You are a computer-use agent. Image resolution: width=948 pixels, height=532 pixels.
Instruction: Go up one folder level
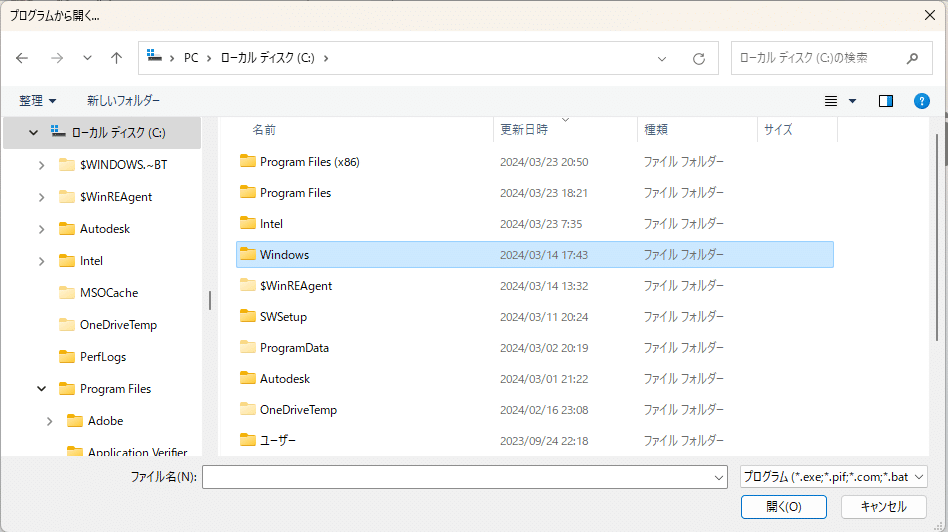(116, 58)
